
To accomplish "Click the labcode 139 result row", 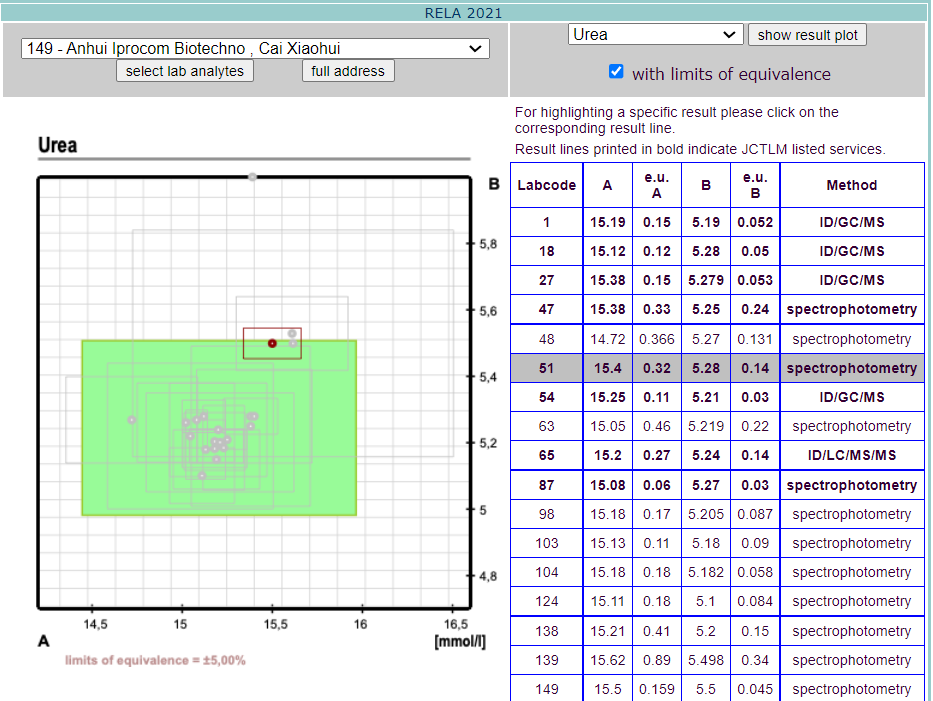I will [717, 660].
